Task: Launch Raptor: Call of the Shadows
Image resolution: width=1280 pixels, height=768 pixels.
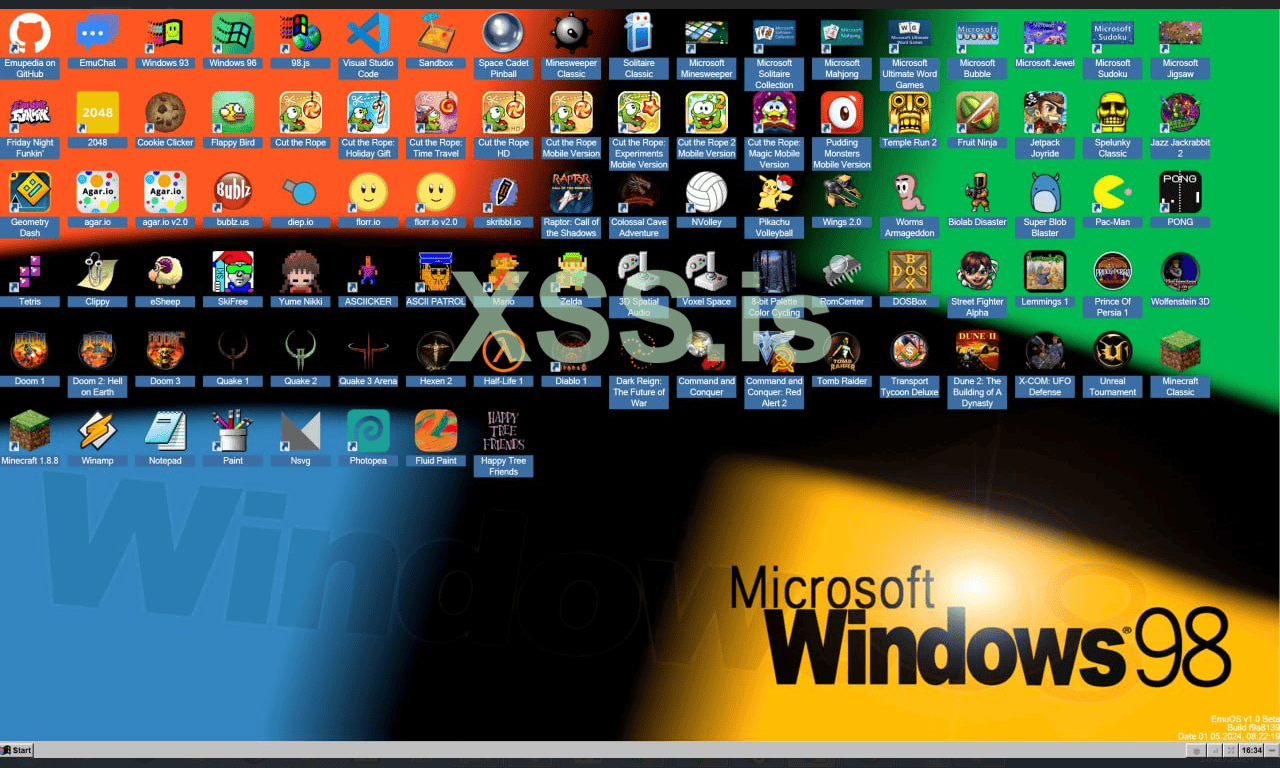Action: coord(571,192)
